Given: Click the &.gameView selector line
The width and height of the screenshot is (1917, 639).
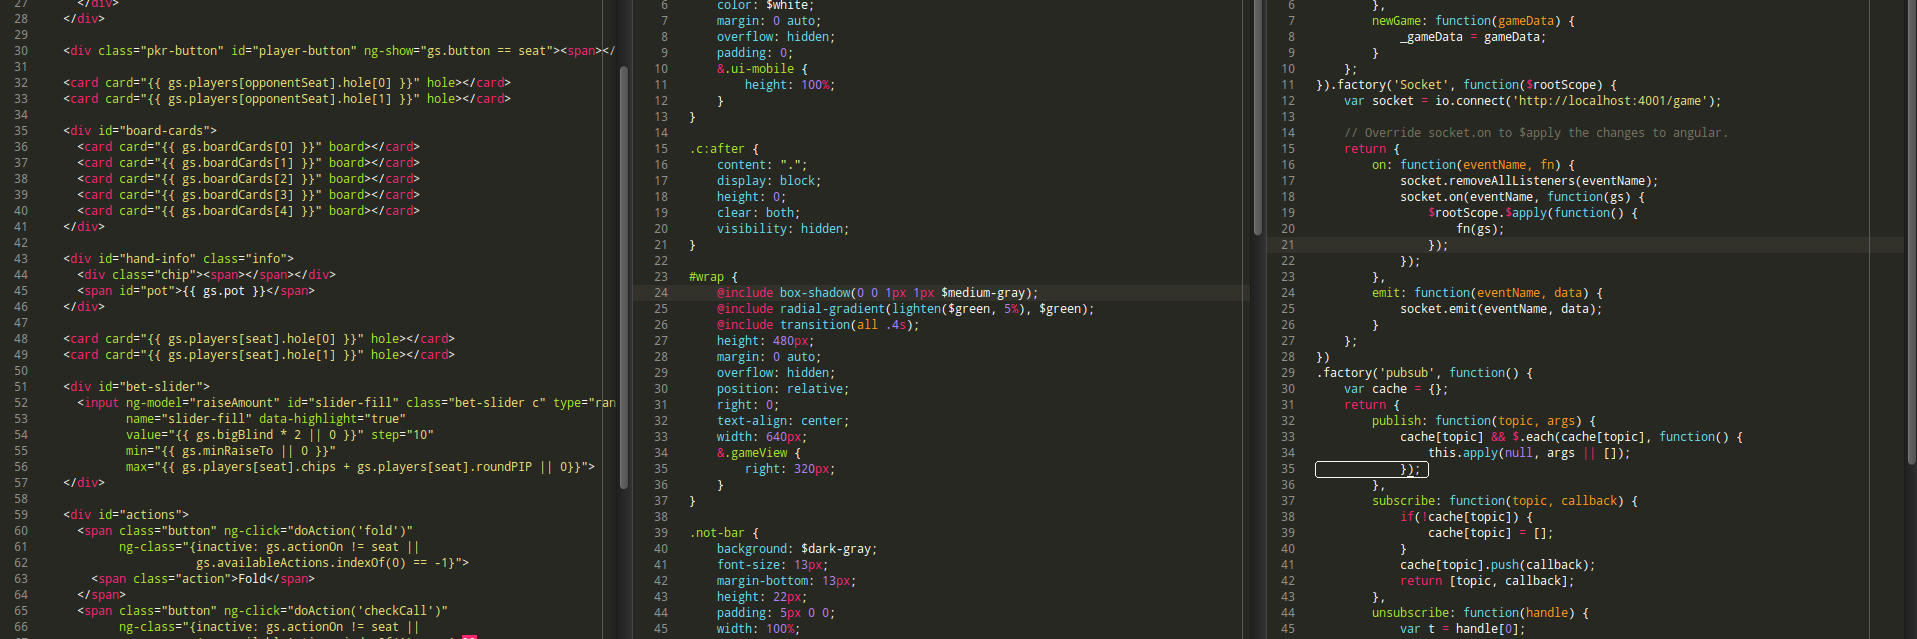Looking at the screenshot, I should (759, 453).
